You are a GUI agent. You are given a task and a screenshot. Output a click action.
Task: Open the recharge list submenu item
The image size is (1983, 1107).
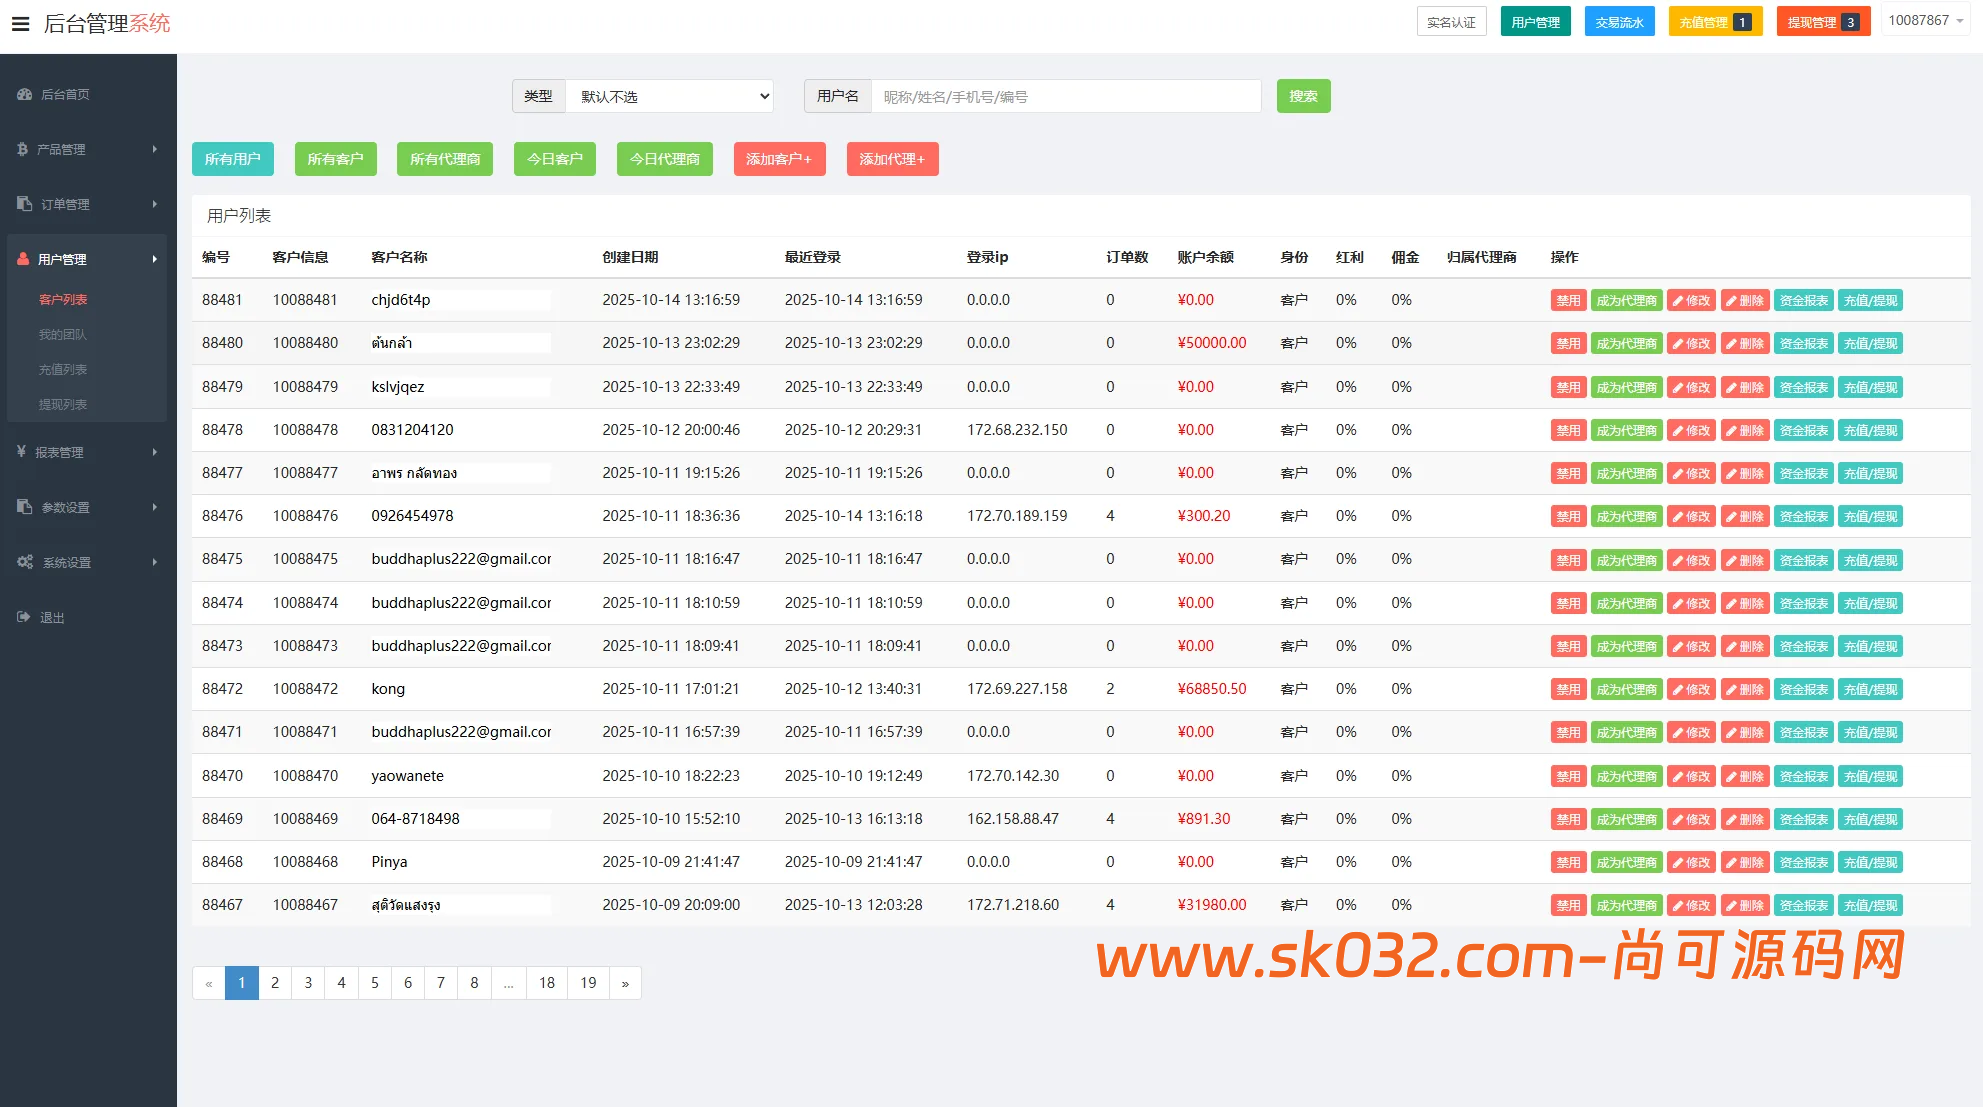(63, 369)
